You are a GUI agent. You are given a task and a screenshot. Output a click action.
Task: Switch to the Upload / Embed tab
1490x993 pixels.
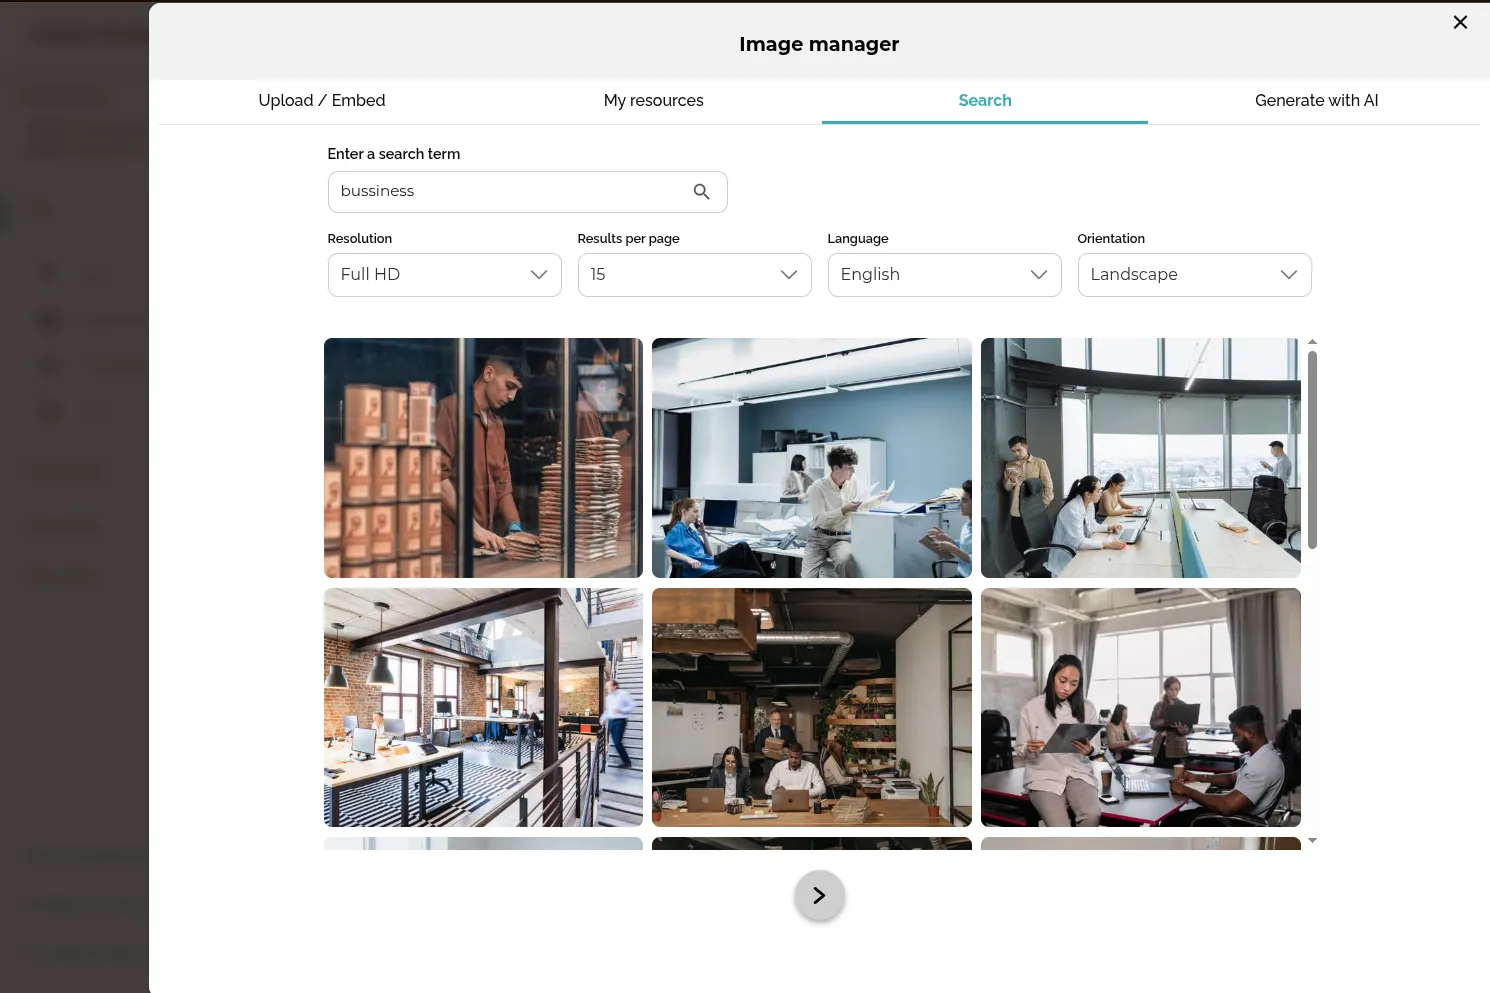pyautogui.click(x=322, y=100)
